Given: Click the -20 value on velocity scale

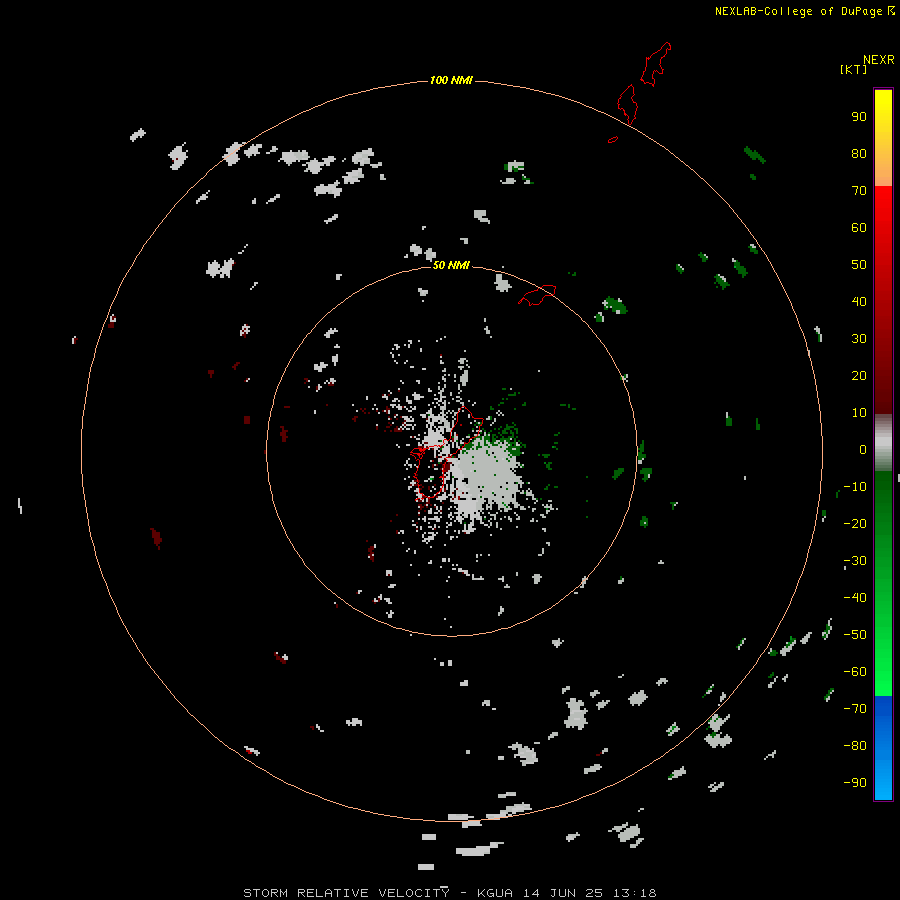Looking at the screenshot, I should [855, 523].
